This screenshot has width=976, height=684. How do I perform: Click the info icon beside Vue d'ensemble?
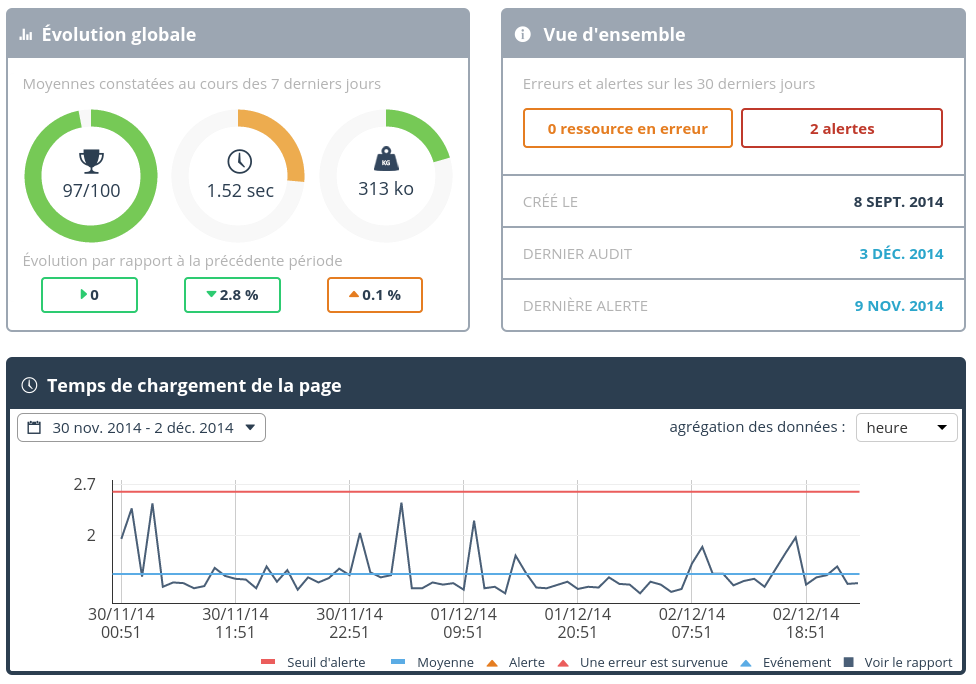point(523,34)
